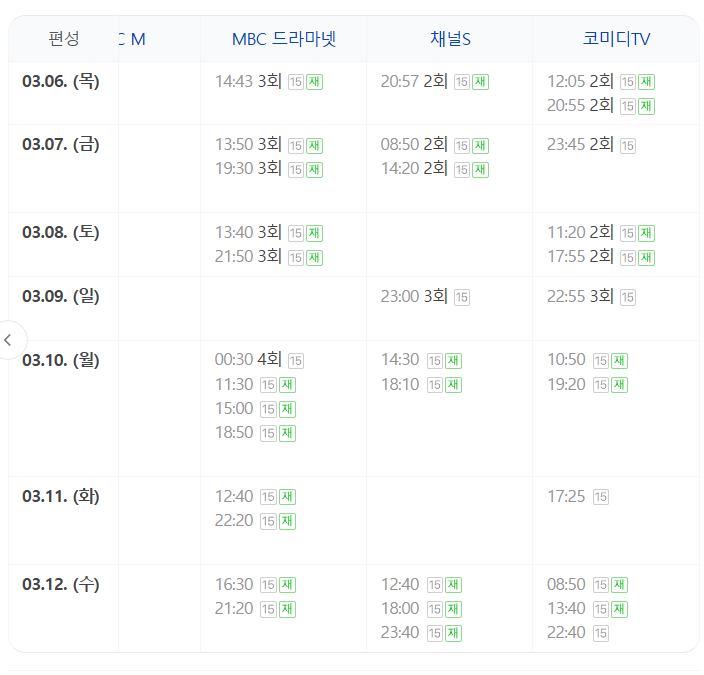
Task: Click the 08:50 코미디TV time on 03.12.
Action: point(566,585)
